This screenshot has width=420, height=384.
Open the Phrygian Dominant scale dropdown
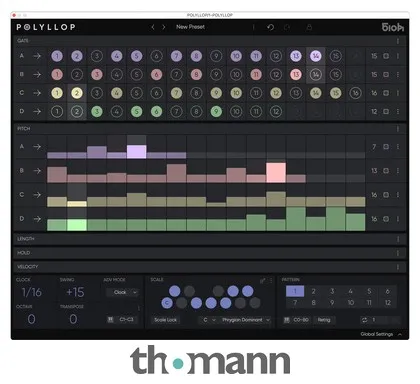pyautogui.click(x=246, y=320)
